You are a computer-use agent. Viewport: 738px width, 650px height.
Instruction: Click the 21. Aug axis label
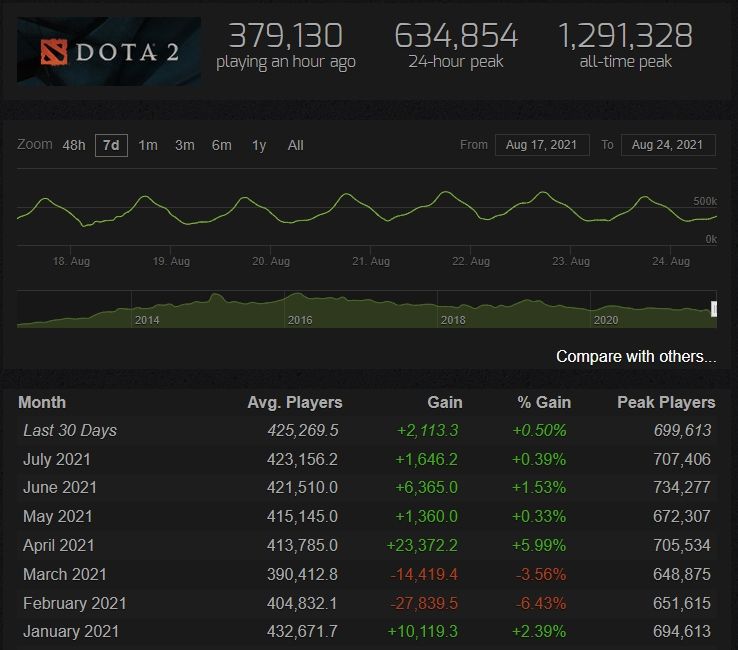click(371, 261)
